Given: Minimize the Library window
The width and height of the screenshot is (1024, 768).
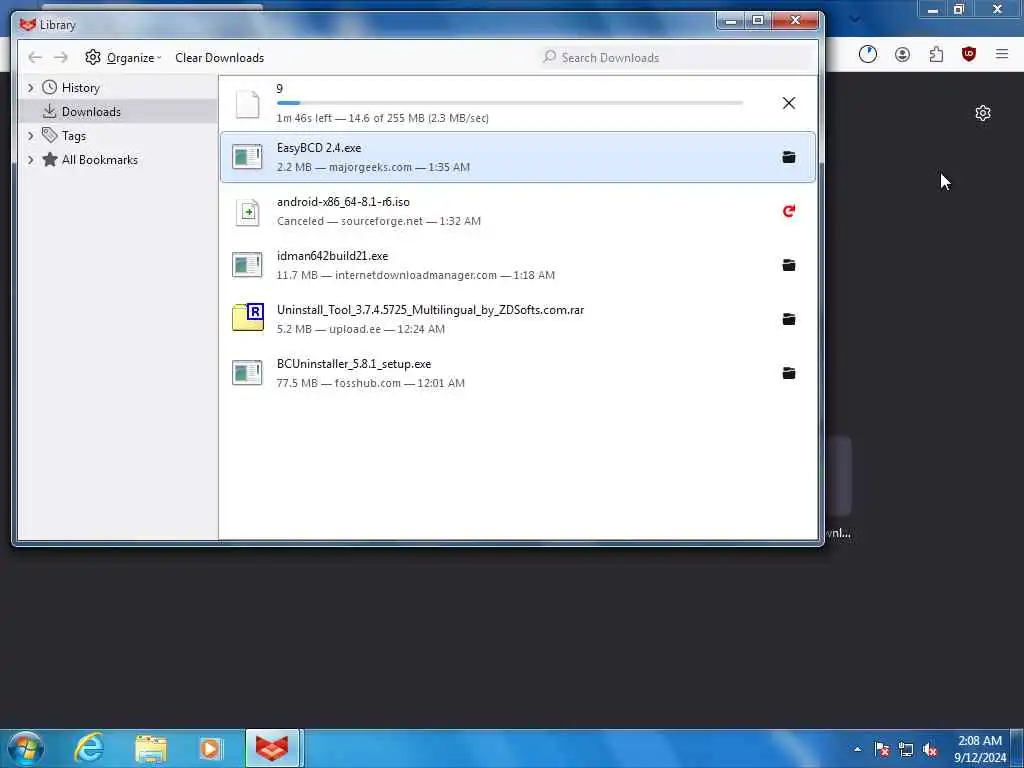Looking at the screenshot, I should [x=731, y=21].
